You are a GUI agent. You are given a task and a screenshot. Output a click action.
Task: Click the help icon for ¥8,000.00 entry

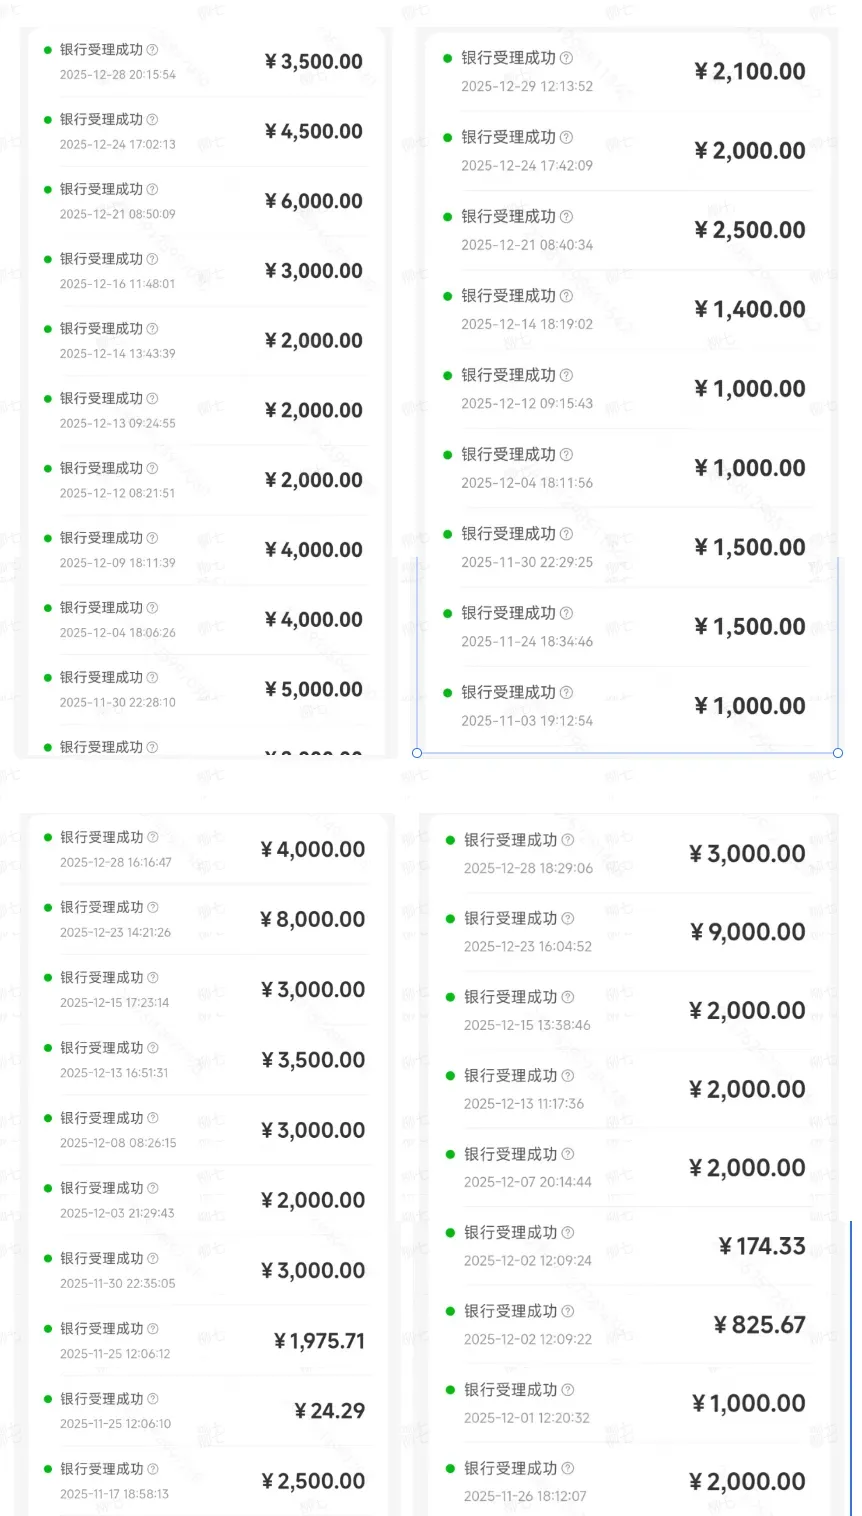click(x=153, y=907)
